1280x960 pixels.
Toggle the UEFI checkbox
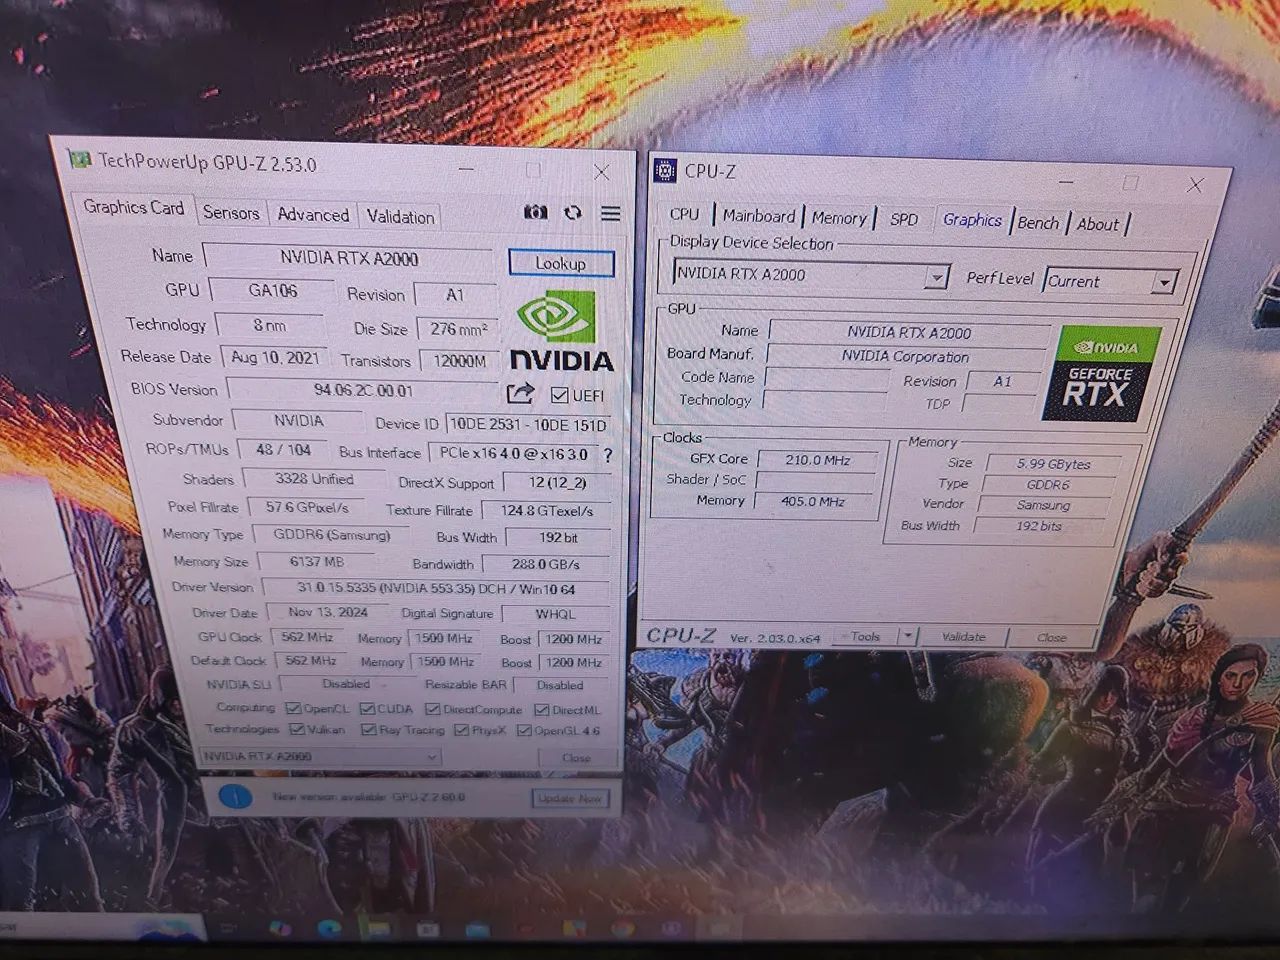559,394
